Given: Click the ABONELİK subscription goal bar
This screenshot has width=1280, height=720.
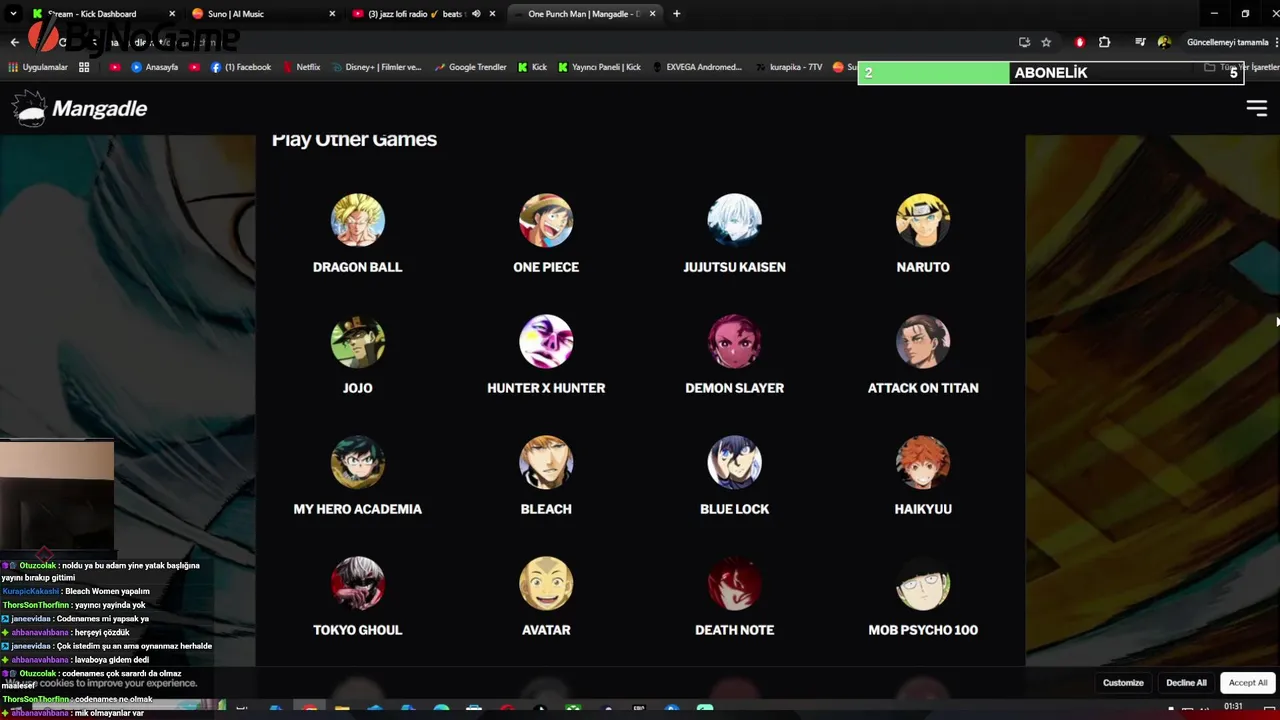Looking at the screenshot, I should (1050, 72).
